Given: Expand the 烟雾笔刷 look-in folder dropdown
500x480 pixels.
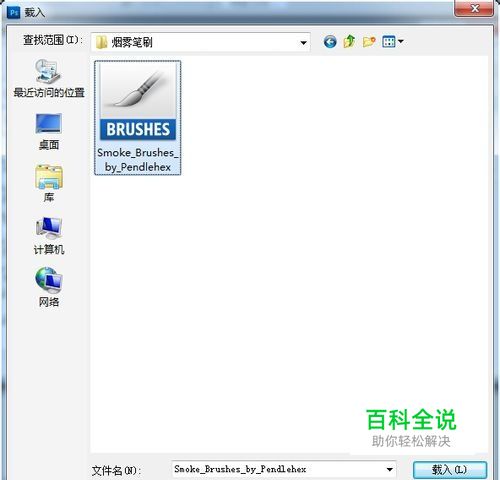Looking at the screenshot, I should click(303, 43).
